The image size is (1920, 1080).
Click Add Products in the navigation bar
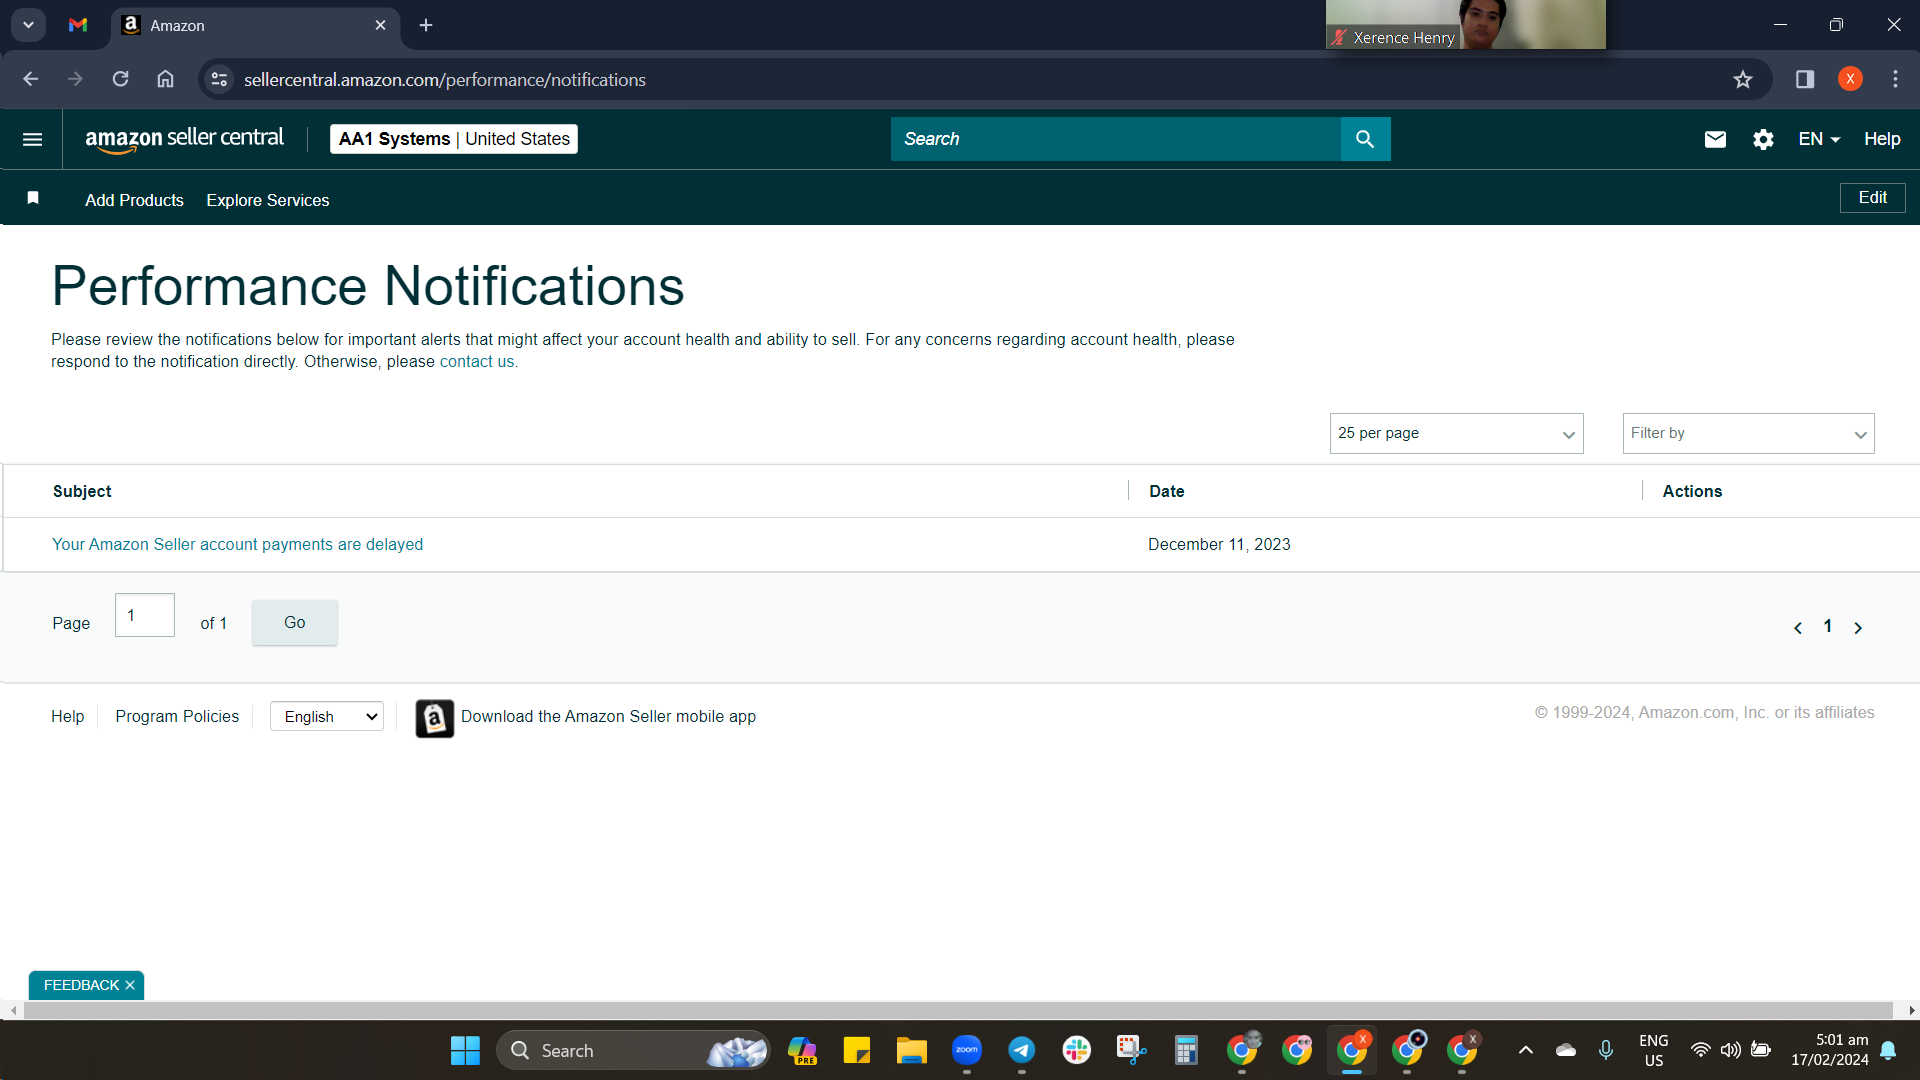pos(134,200)
